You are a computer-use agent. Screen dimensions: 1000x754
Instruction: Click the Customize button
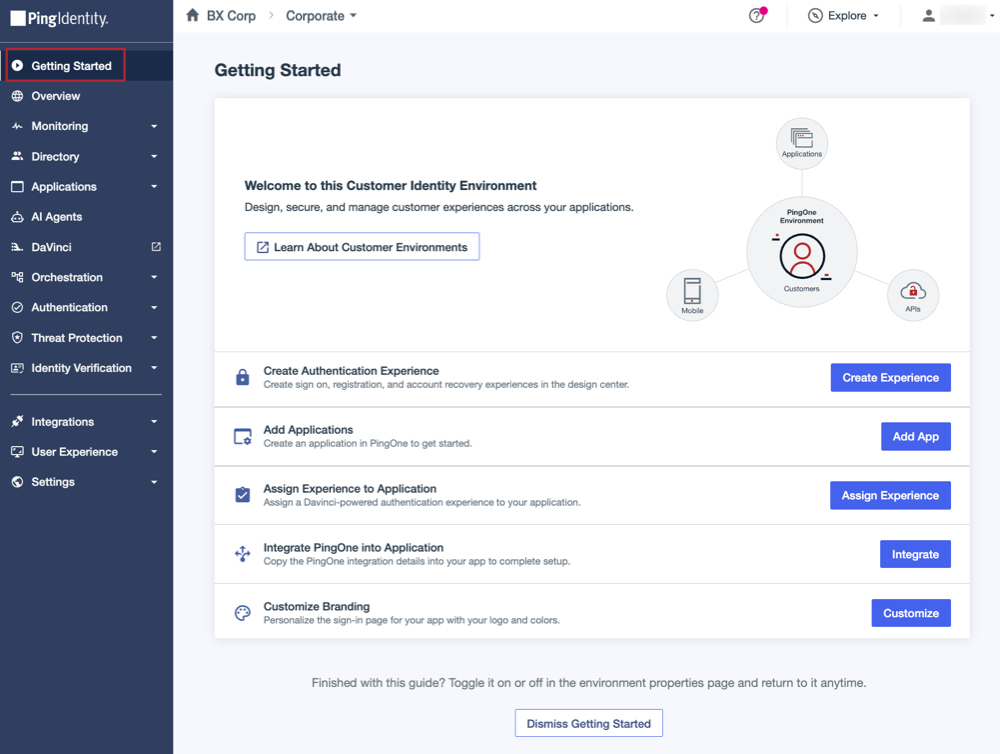click(x=911, y=613)
